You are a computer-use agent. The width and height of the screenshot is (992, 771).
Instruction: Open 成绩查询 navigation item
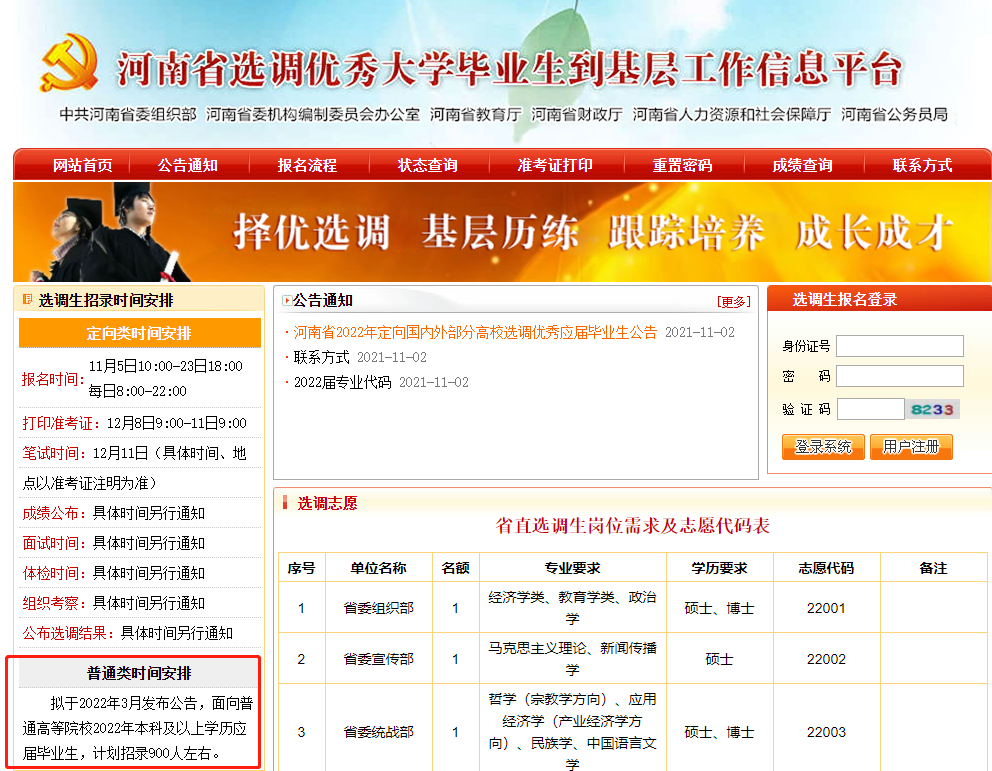point(802,165)
